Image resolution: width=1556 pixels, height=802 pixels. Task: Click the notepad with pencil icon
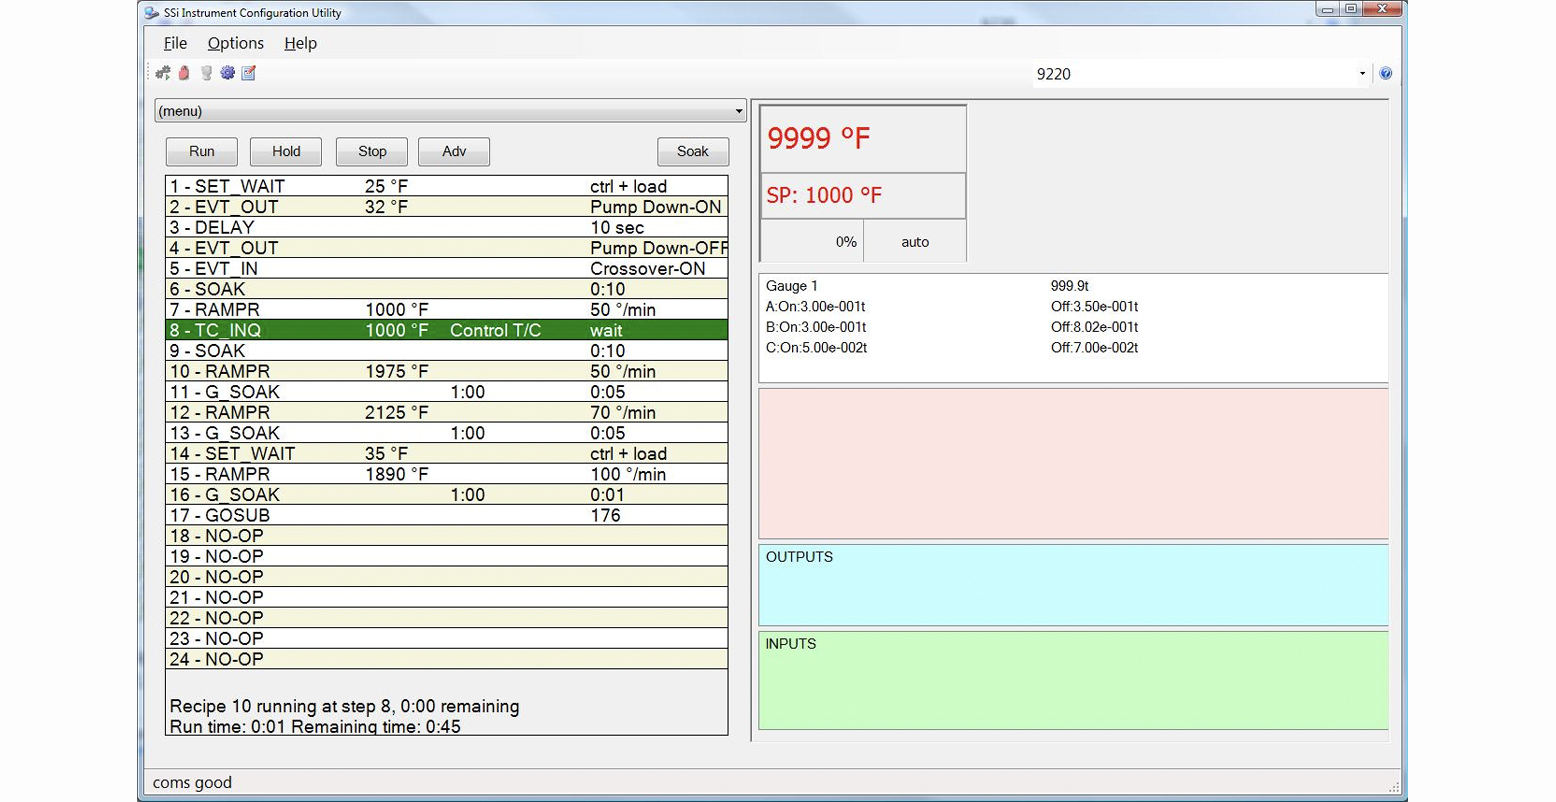(x=249, y=73)
